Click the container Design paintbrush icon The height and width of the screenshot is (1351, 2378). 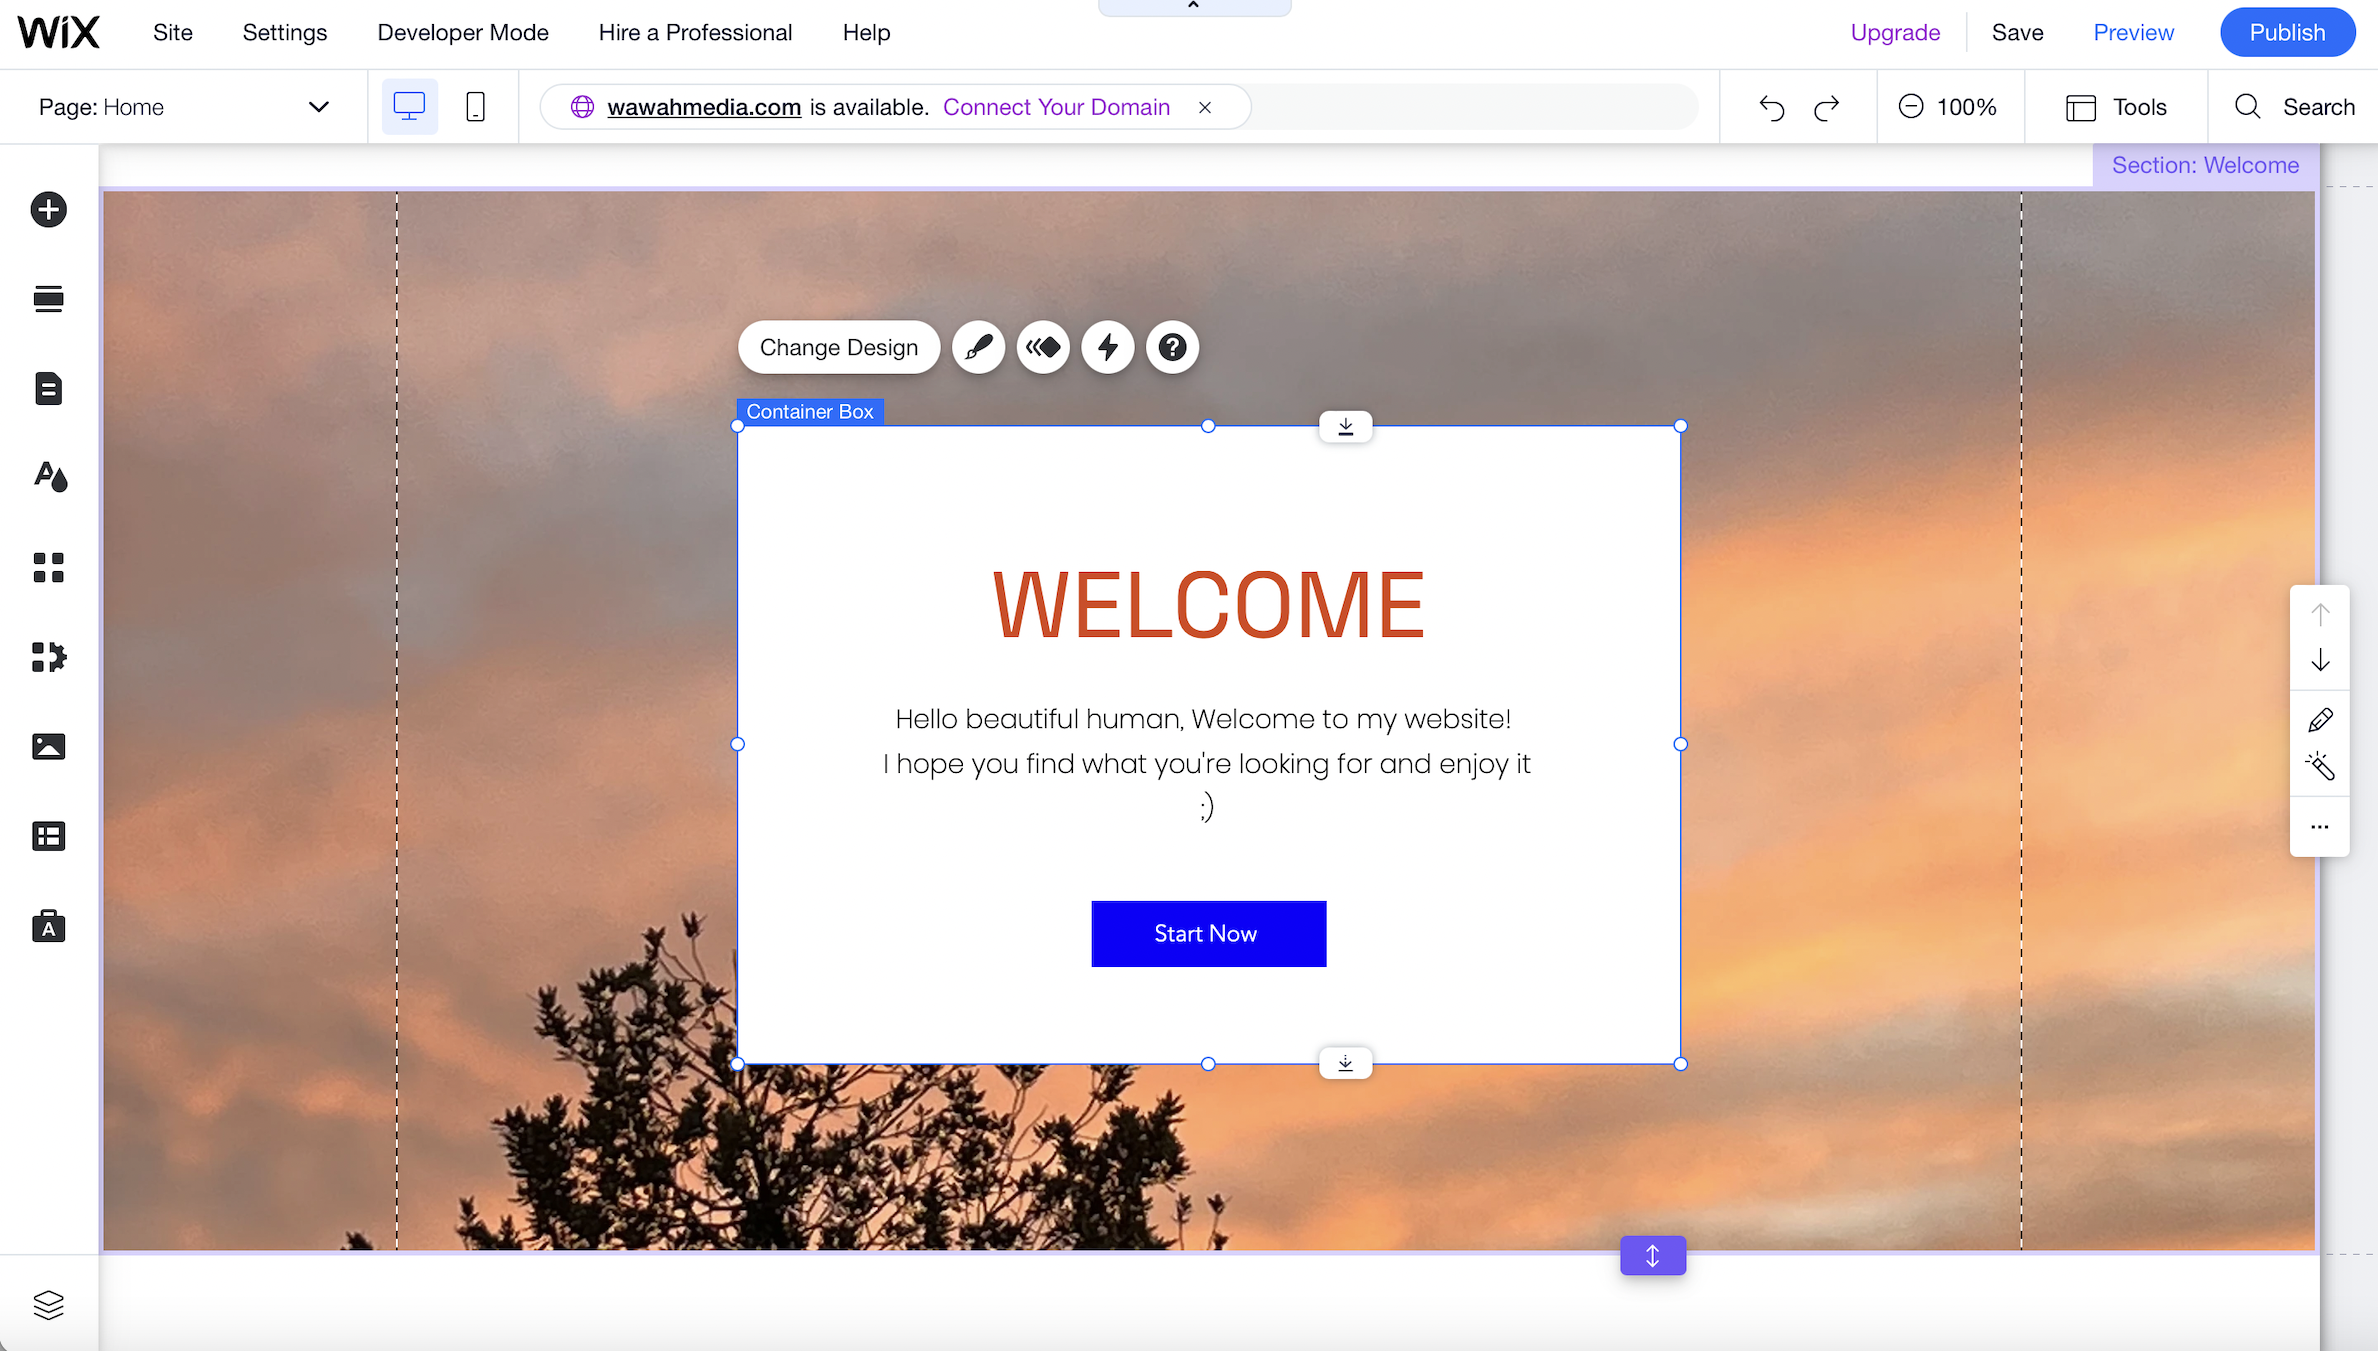coord(978,347)
